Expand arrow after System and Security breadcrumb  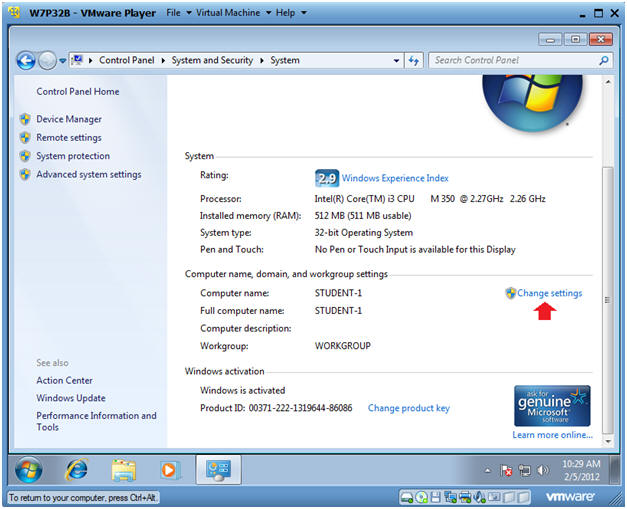(262, 61)
